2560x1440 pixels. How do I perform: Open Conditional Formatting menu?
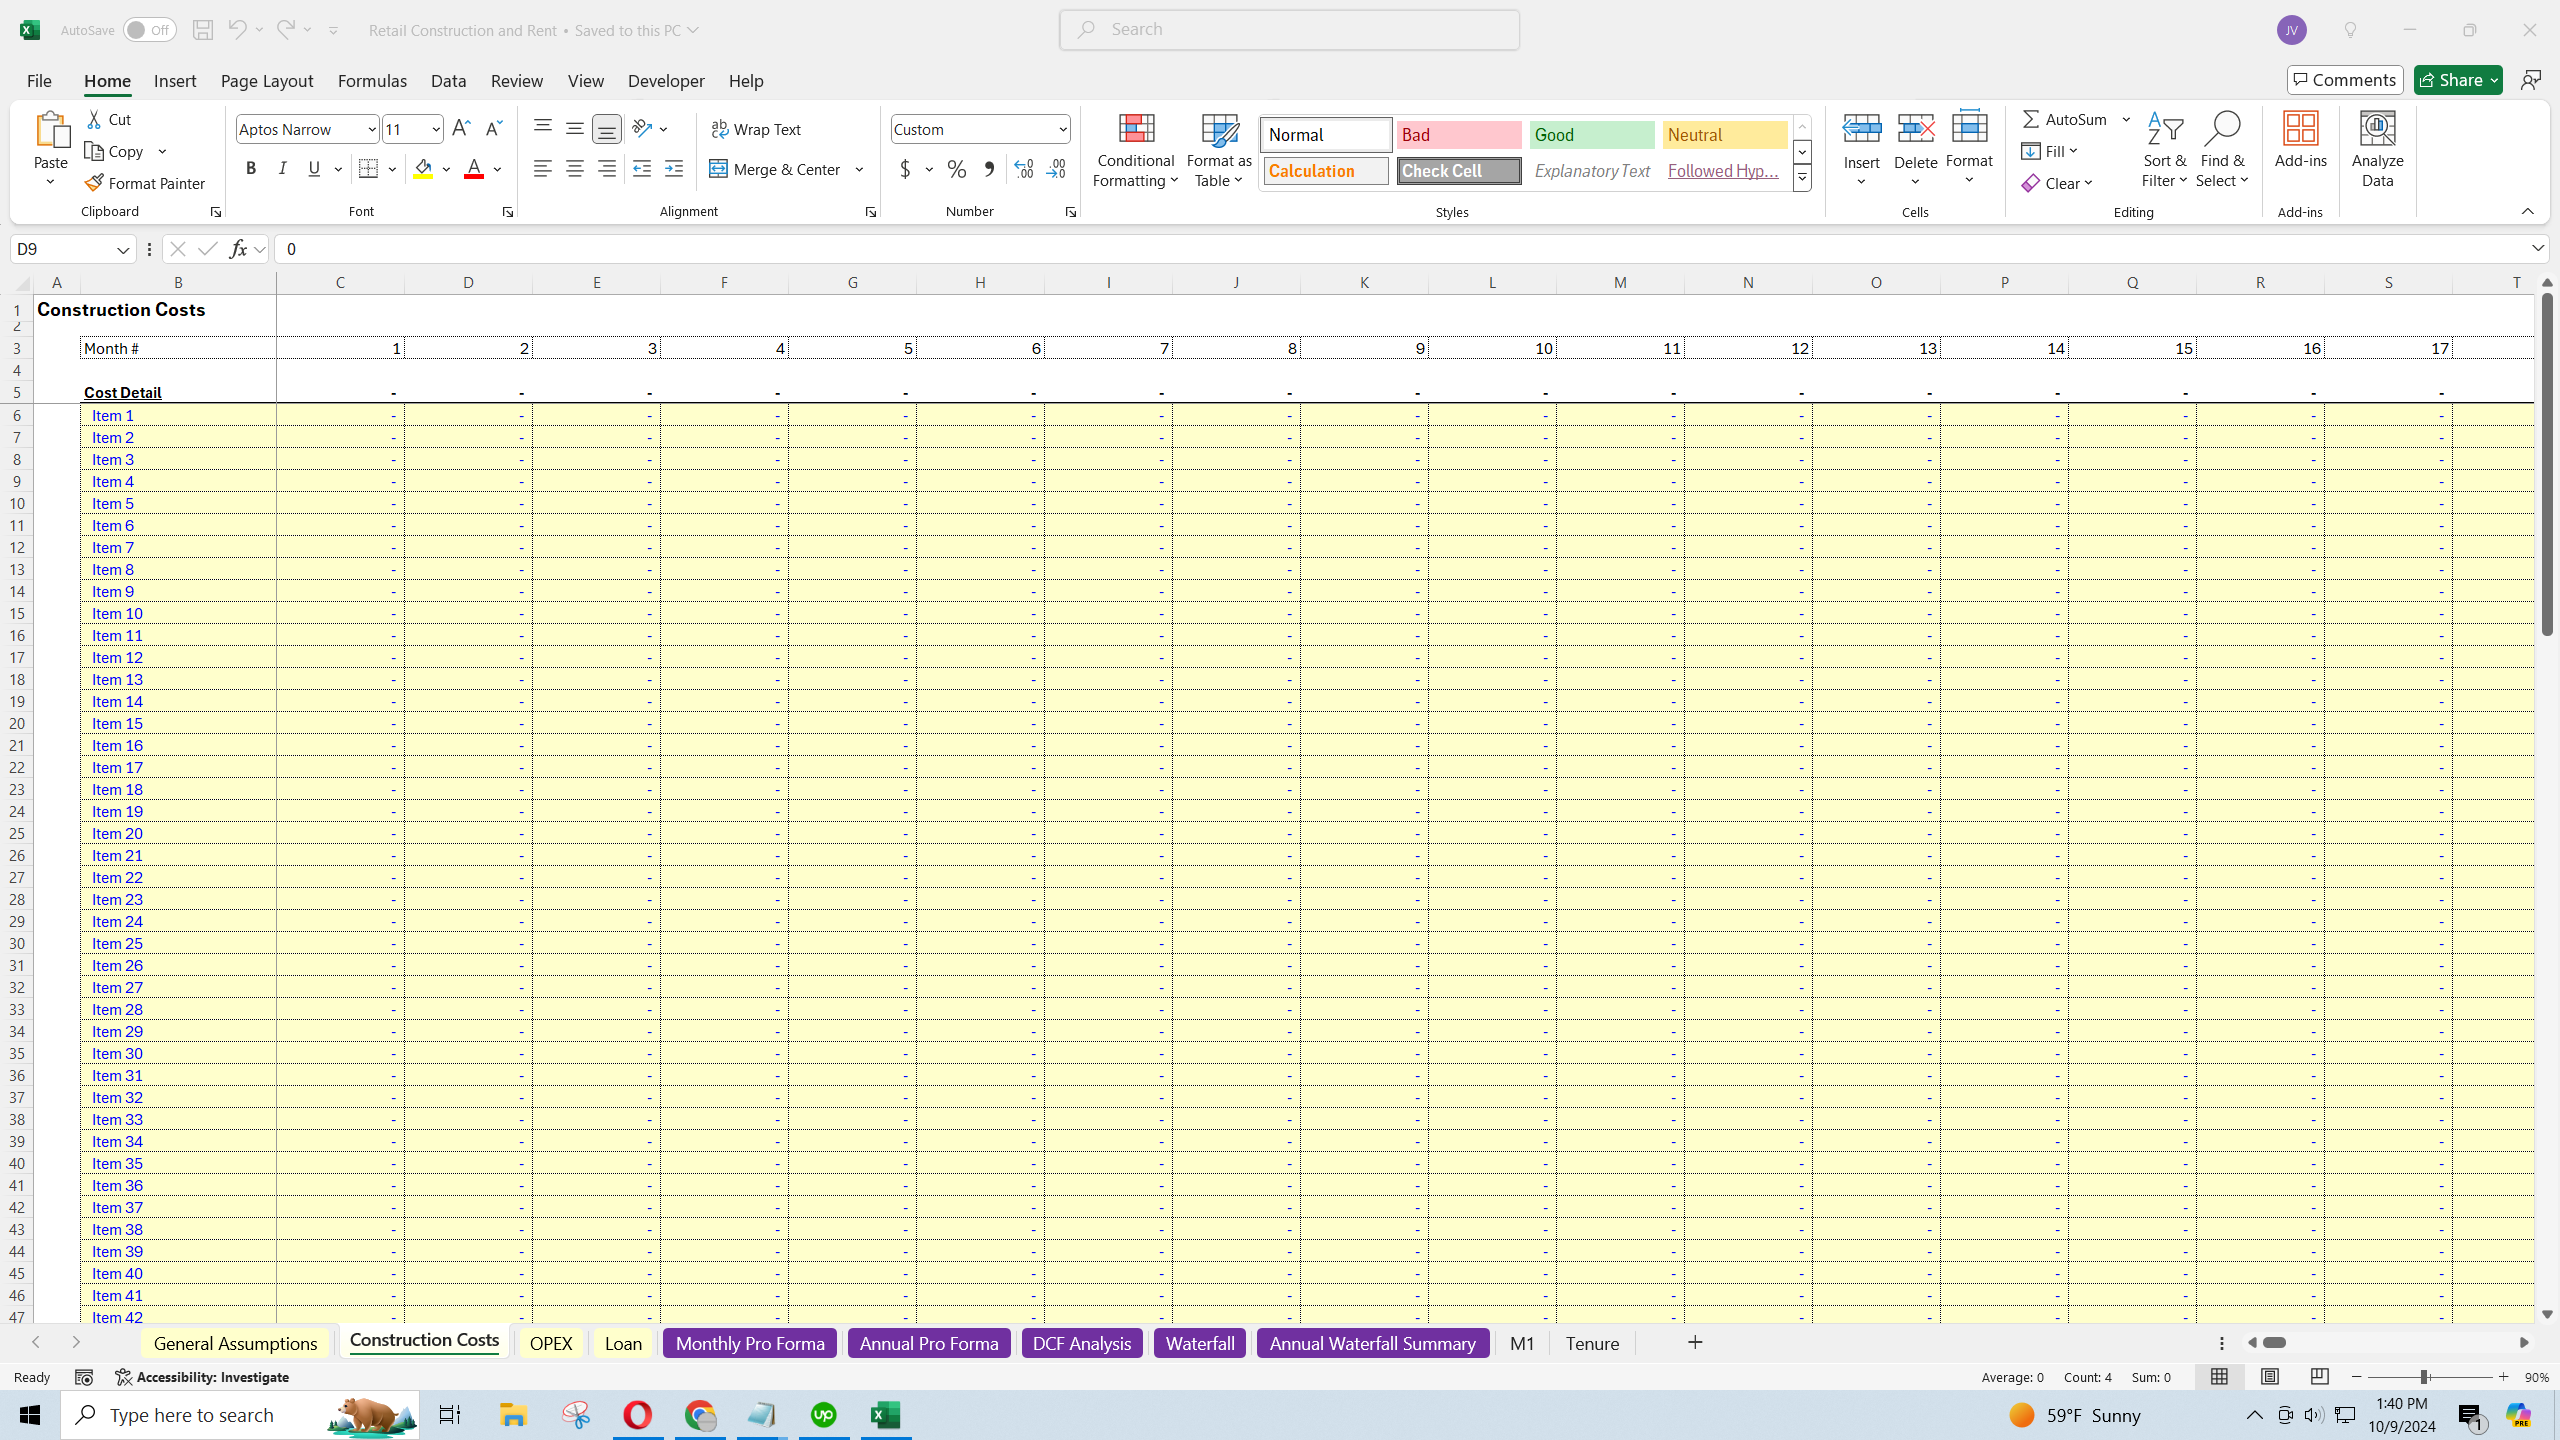click(x=1135, y=150)
